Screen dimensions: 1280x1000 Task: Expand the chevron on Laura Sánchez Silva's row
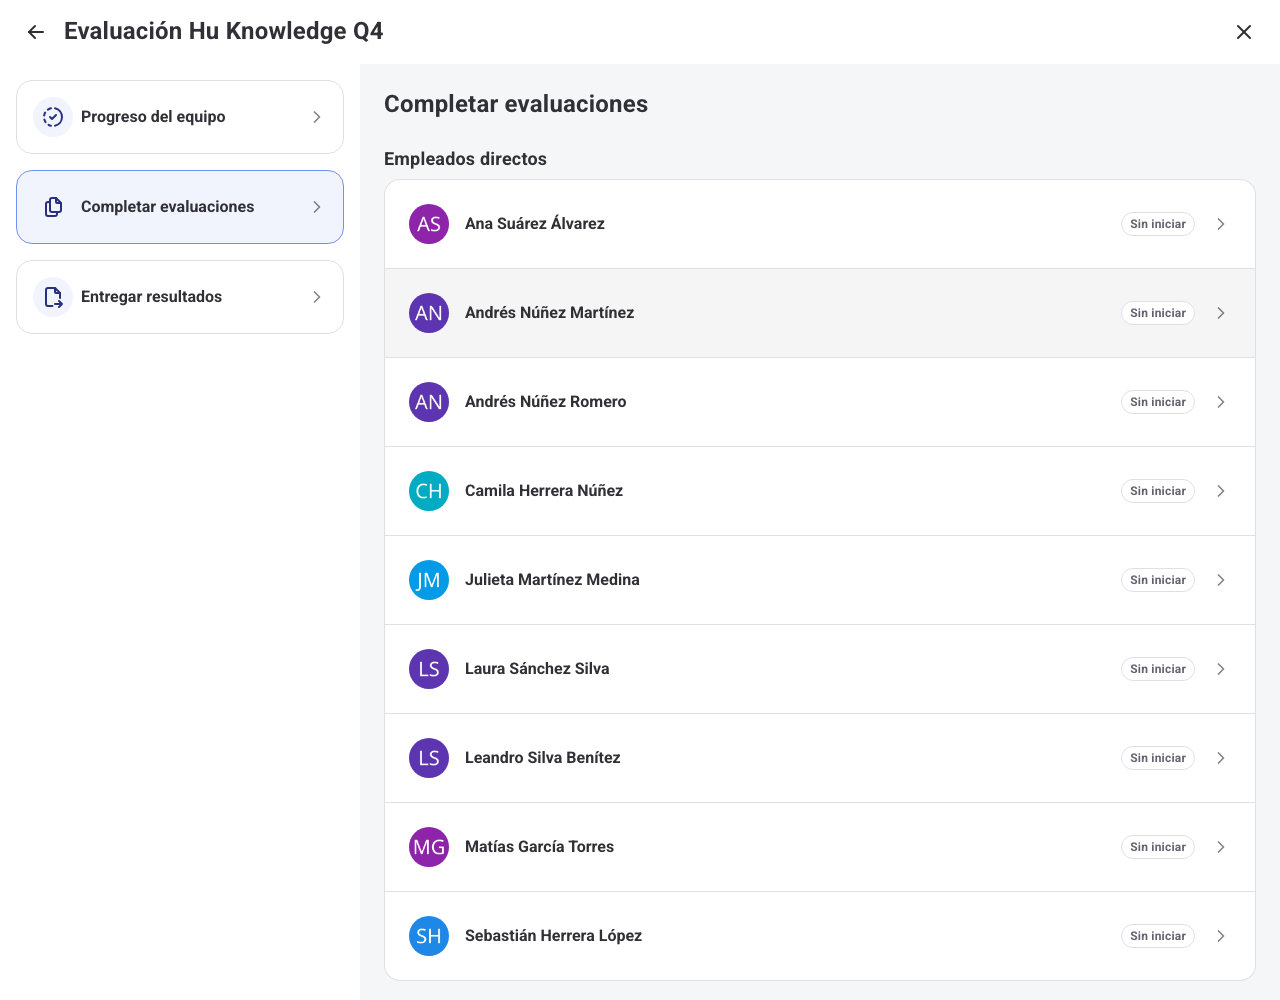click(1221, 669)
